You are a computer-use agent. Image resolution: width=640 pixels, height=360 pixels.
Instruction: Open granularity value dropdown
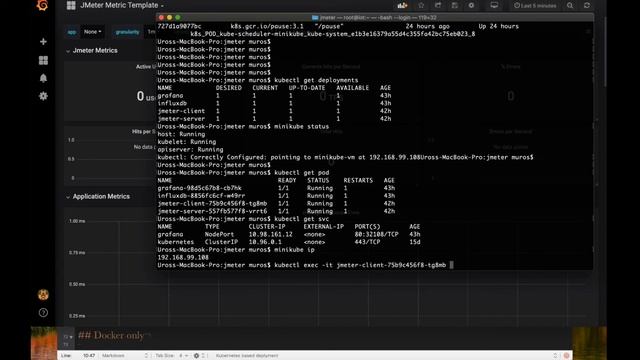[x=150, y=32]
